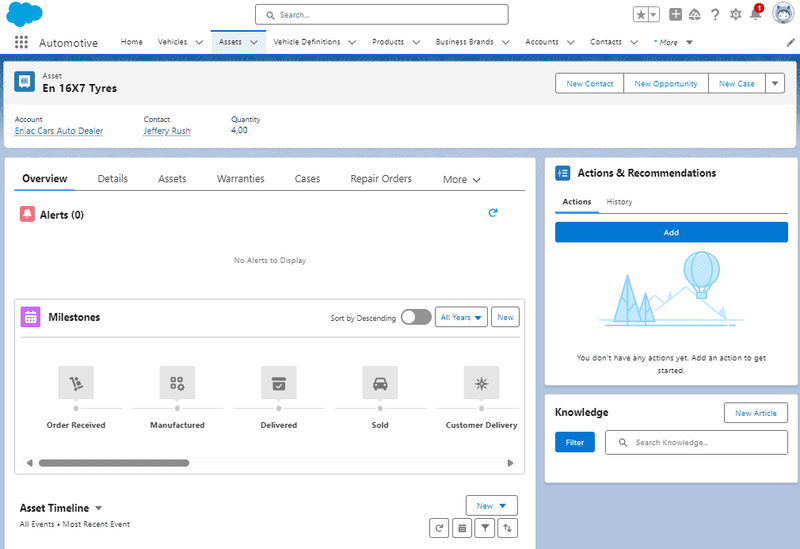Expand the Business Brands dropdown chevron
The height and width of the screenshot is (549, 800).
505,42
